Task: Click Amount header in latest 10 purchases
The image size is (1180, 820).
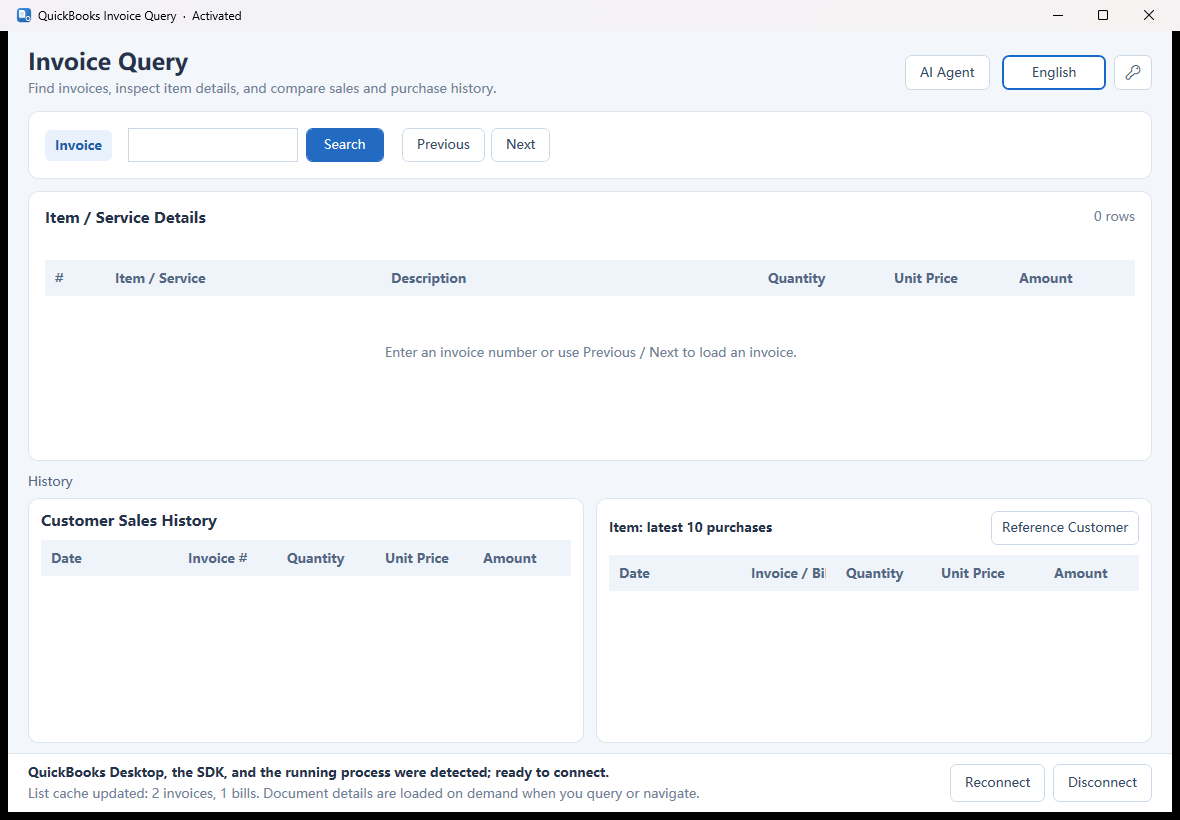Action: (x=1081, y=573)
